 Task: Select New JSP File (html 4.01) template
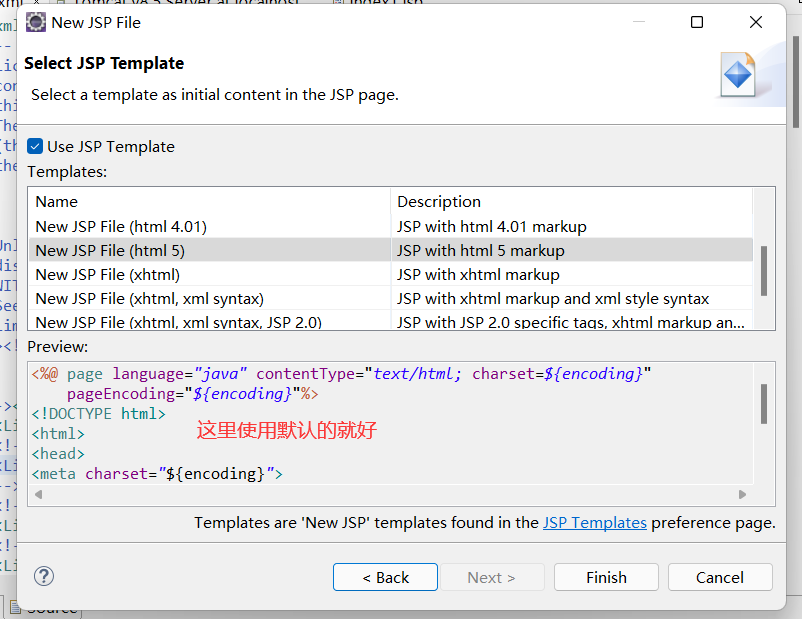point(121,226)
